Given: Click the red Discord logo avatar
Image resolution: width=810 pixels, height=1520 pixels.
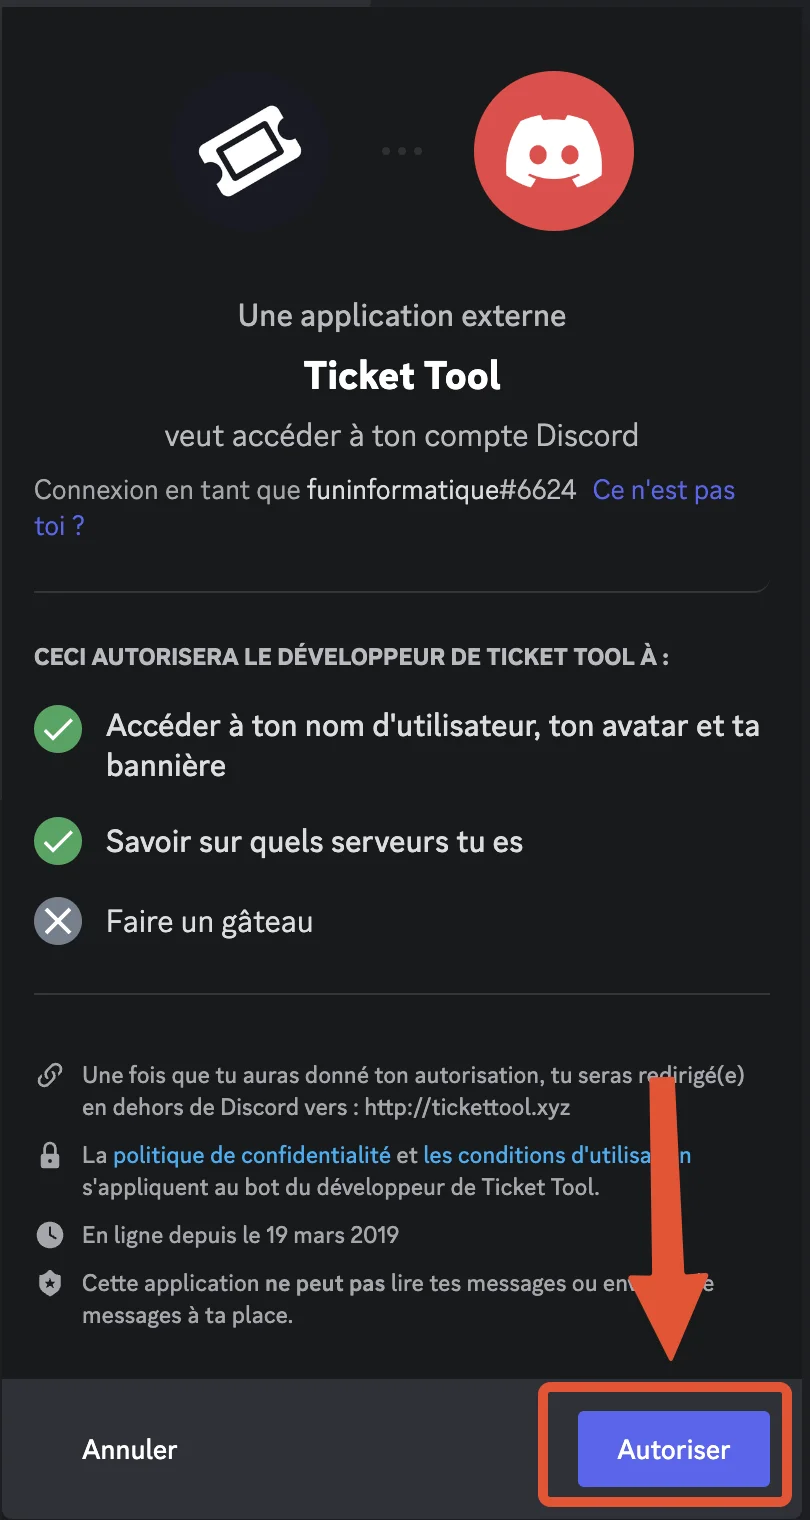Looking at the screenshot, I should pyautogui.click(x=553, y=151).
